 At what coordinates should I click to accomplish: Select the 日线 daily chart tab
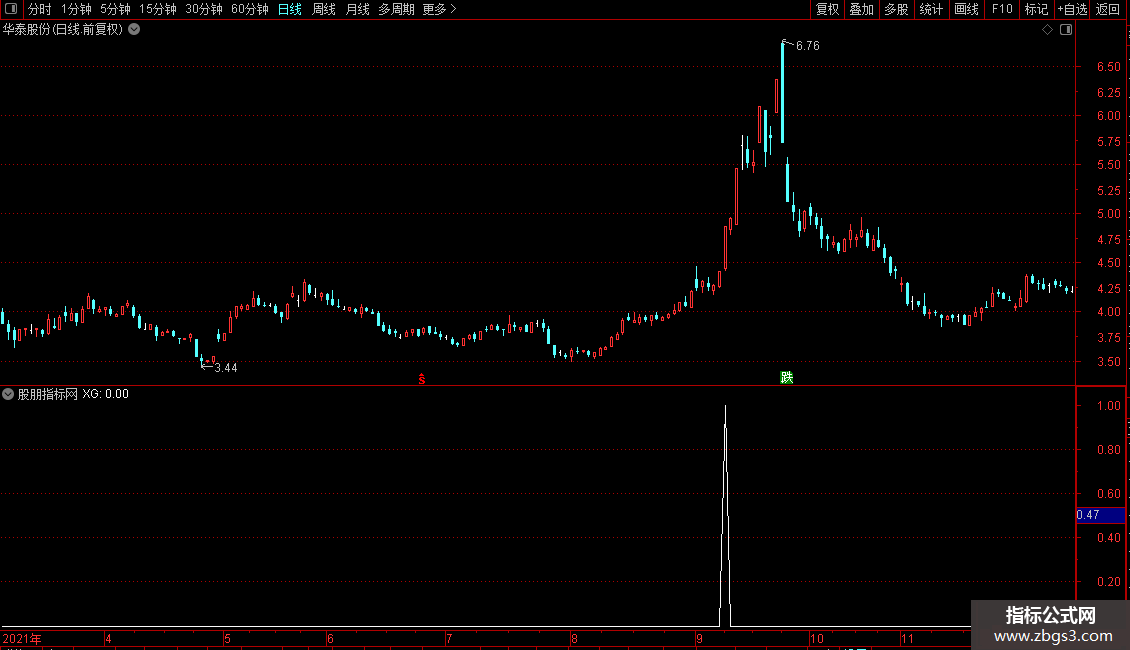tap(290, 9)
